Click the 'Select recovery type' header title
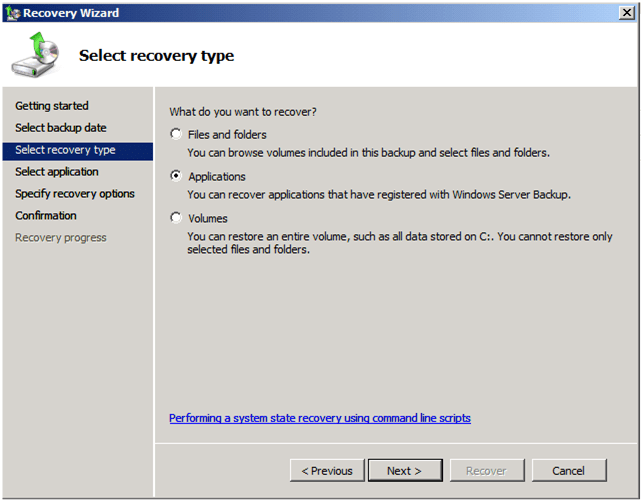 tap(157, 56)
